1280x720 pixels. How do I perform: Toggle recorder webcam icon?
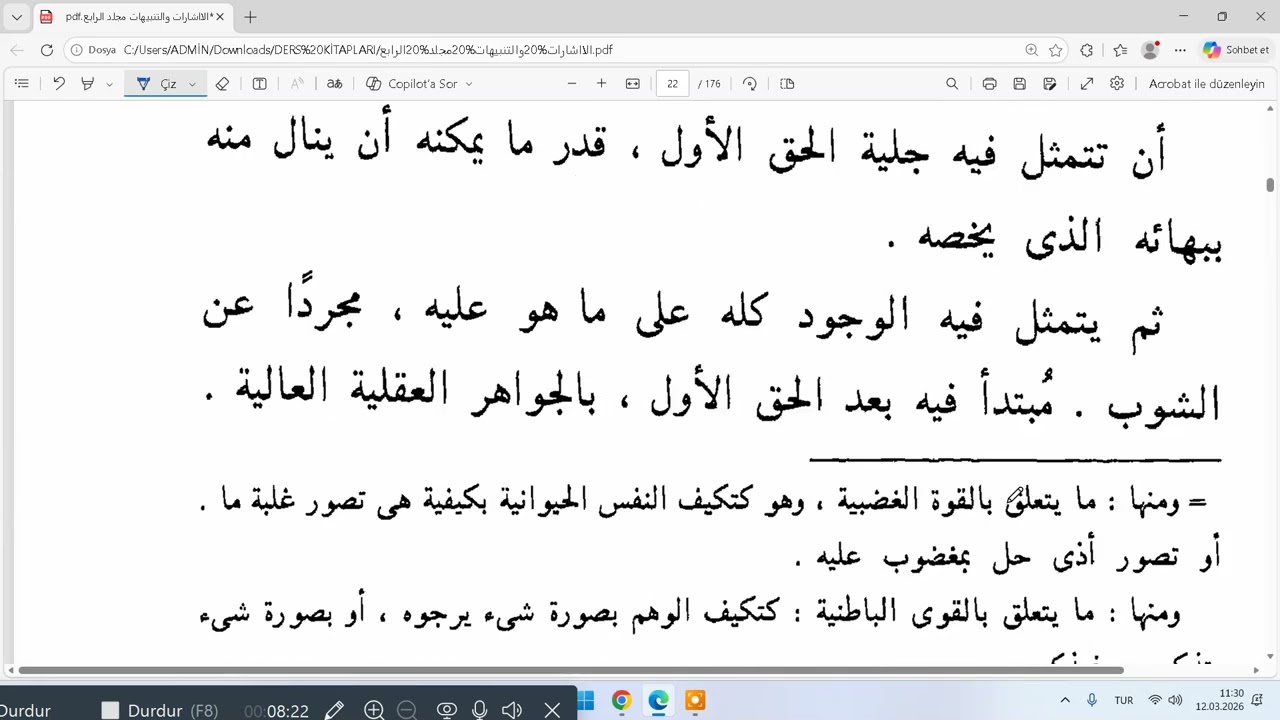(x=447, y=710)
